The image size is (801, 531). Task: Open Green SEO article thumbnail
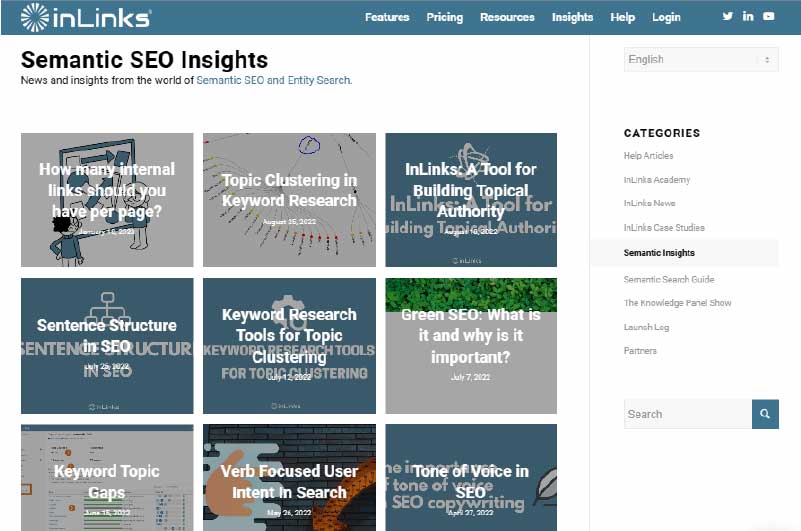471,345
